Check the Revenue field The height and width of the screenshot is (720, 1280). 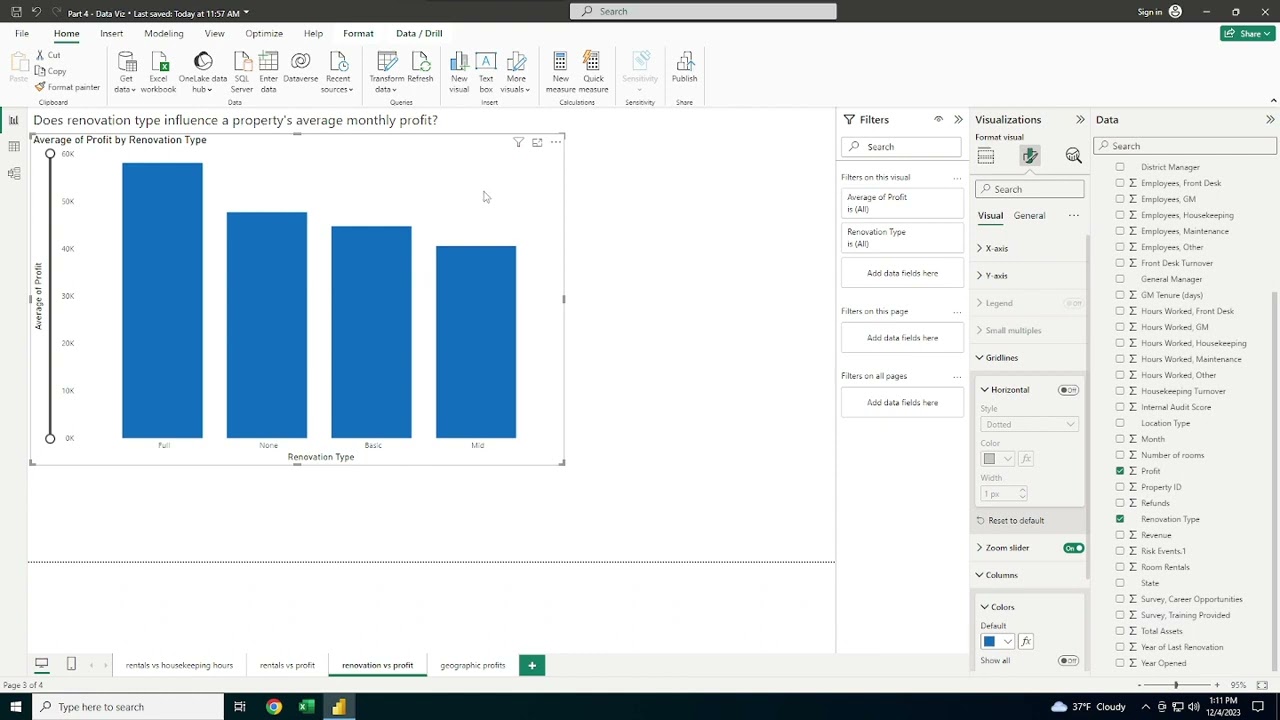1120,535
